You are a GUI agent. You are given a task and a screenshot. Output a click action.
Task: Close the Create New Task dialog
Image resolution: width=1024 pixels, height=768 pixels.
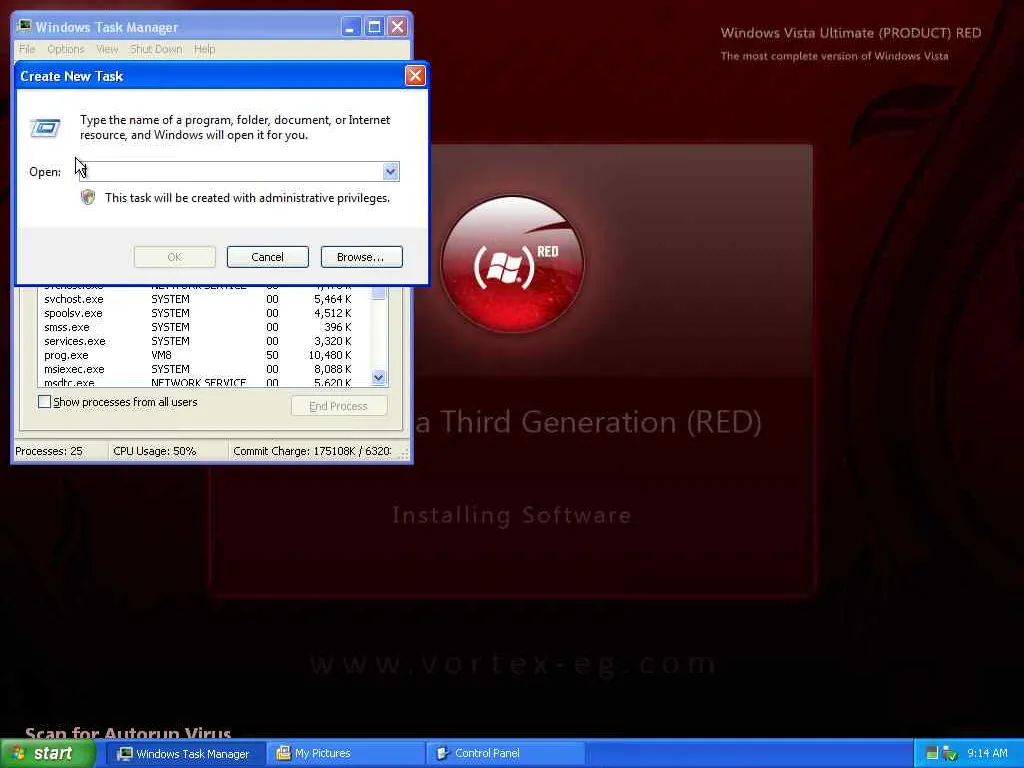[415, 76]
